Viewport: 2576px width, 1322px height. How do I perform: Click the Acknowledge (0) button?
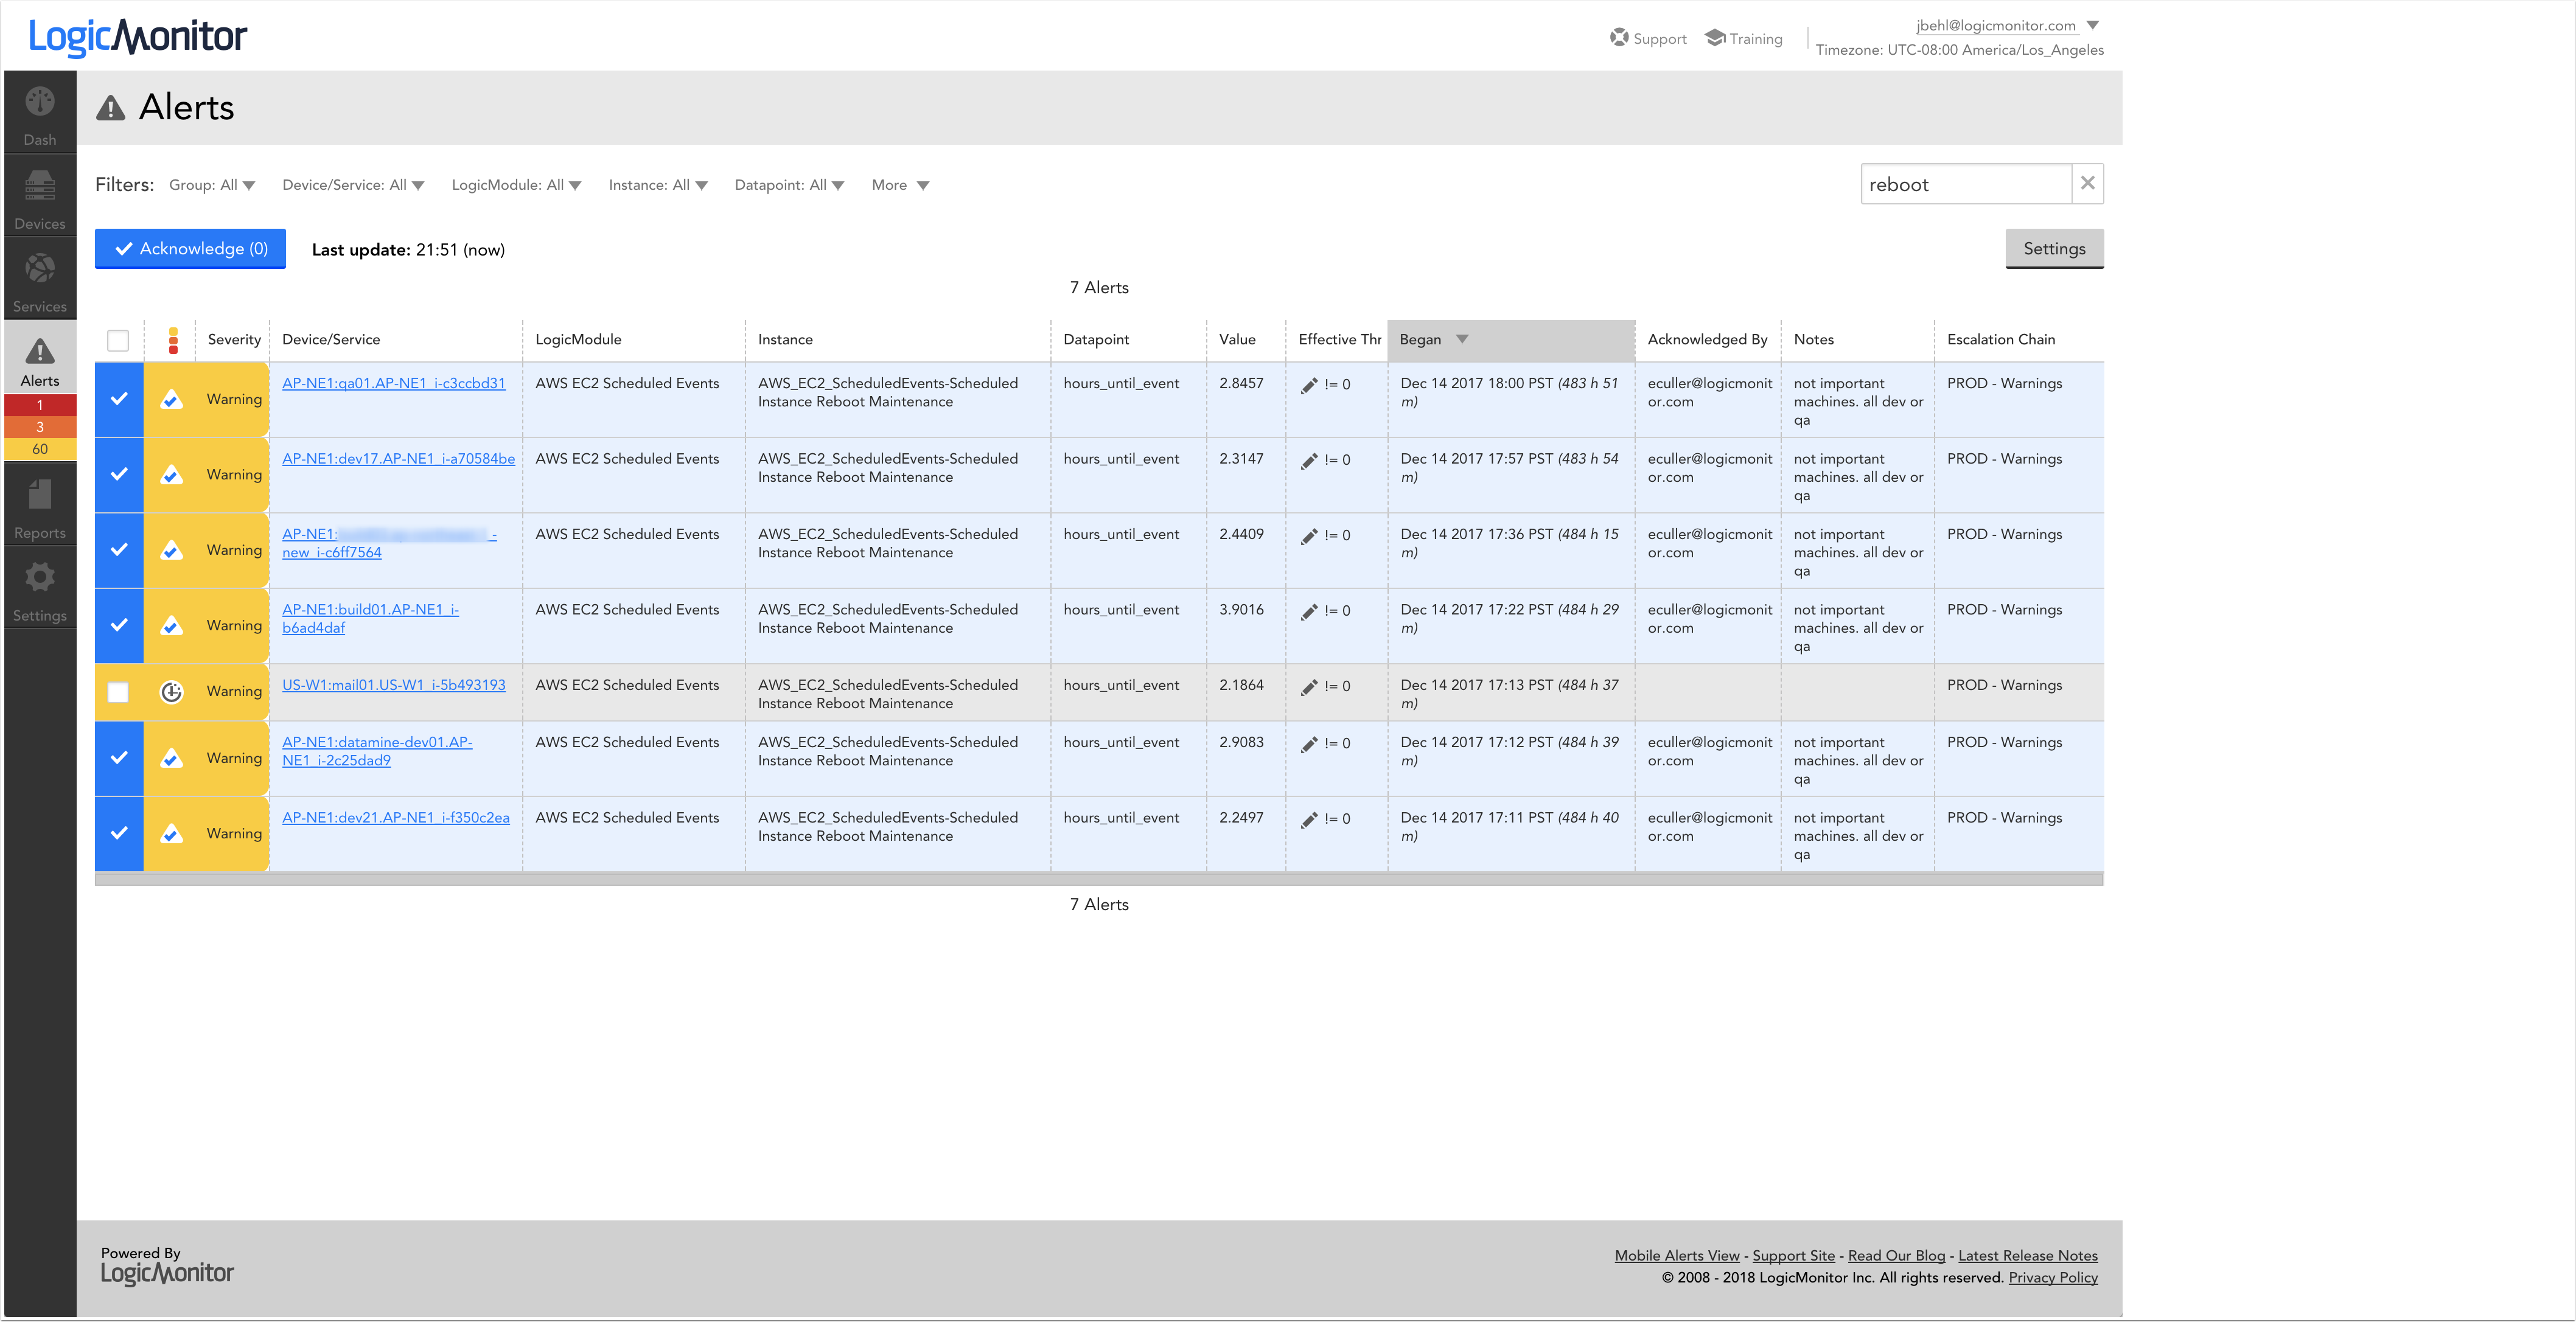[x=190, y=249]
